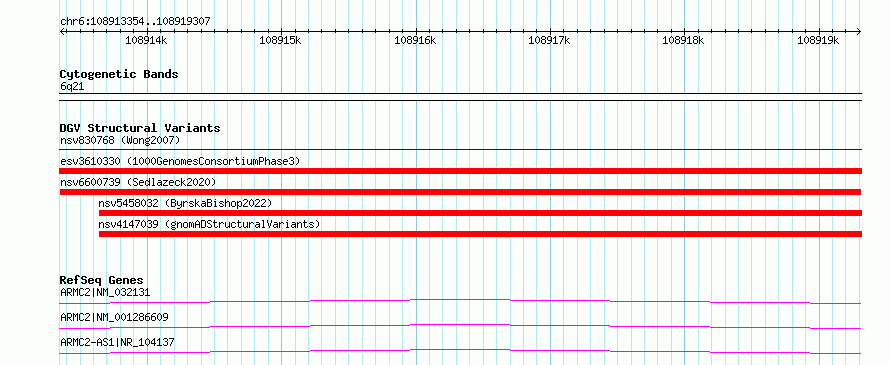
Task: Click the right arrow end of ruler
Action: pyautogui.click(x=859, y=31)
